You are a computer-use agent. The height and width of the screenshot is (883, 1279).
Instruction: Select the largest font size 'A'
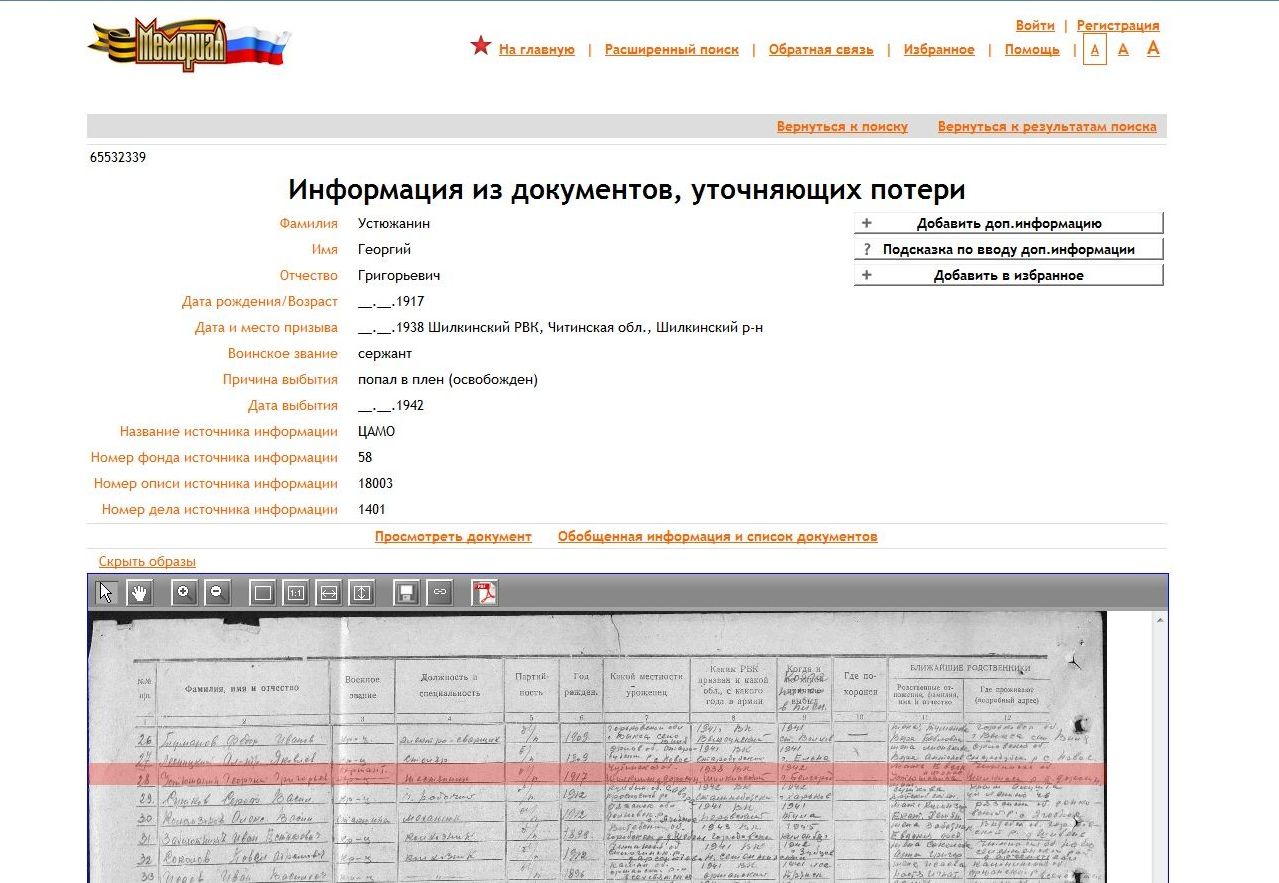(x=1153, y=48)
